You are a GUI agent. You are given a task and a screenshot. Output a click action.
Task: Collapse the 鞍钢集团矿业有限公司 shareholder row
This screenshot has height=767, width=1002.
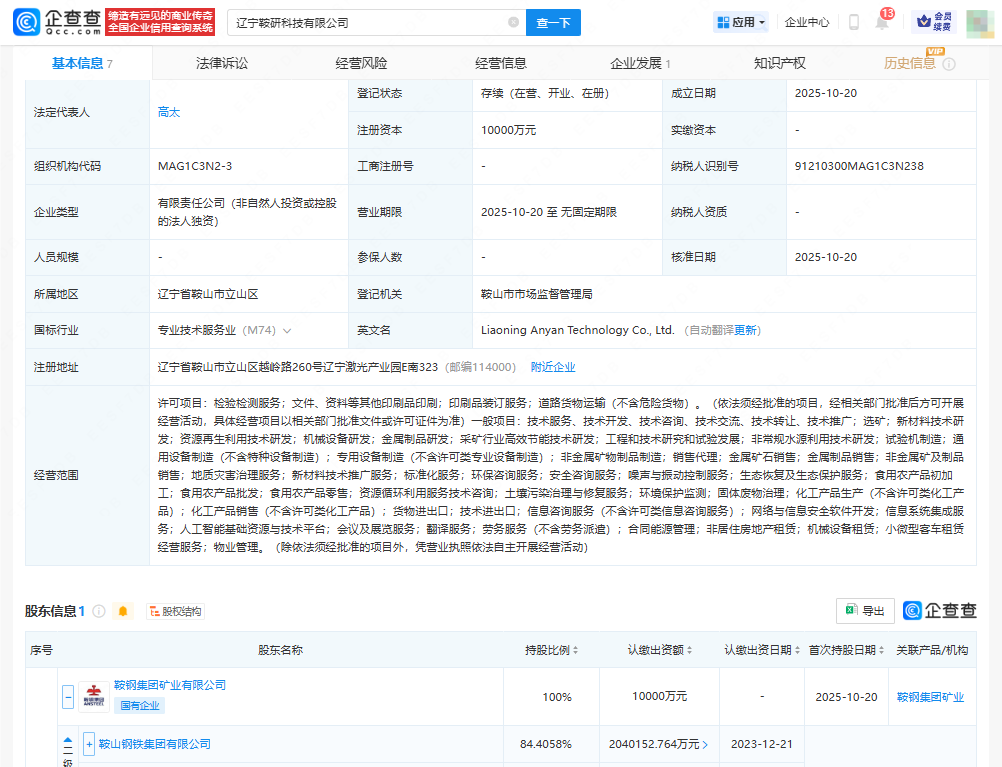68,696
